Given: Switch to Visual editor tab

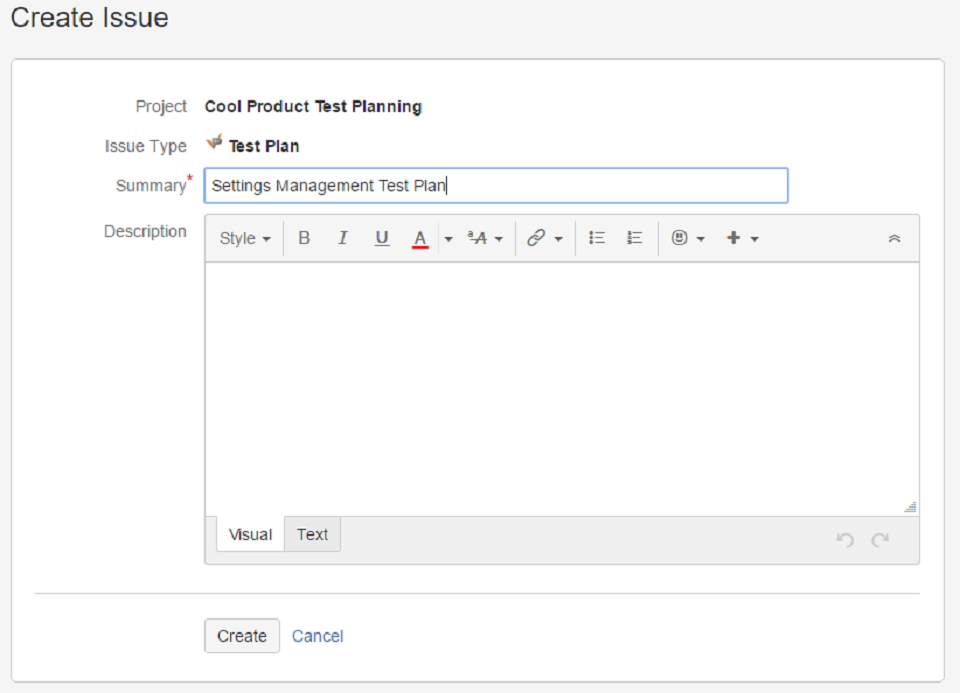Looking at the screenshot, I should click(x=250, y=534).
